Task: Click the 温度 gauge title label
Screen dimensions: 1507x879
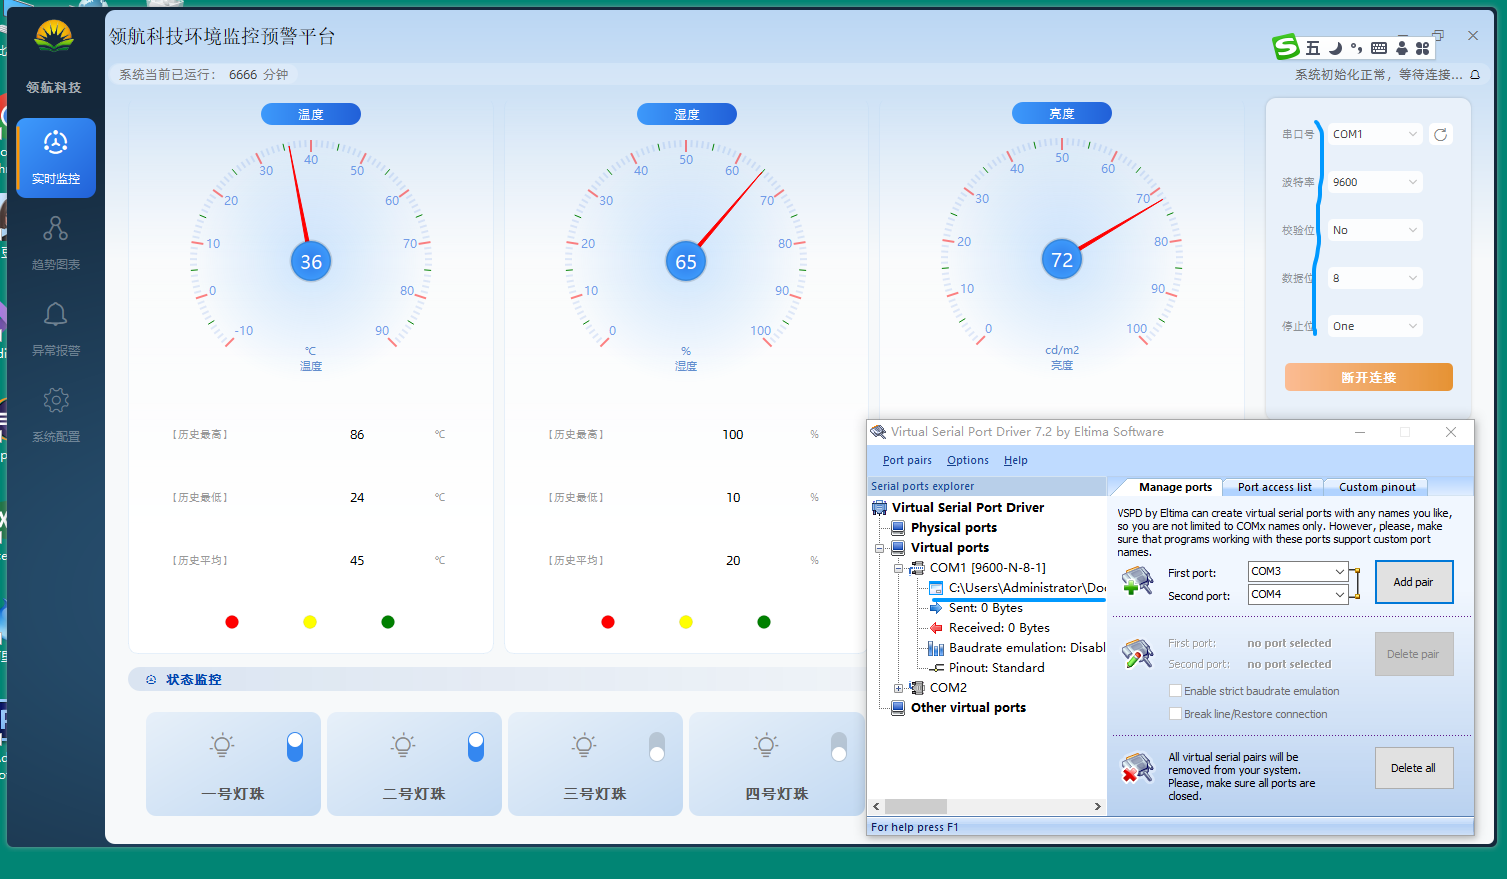Action: (311, 114)
